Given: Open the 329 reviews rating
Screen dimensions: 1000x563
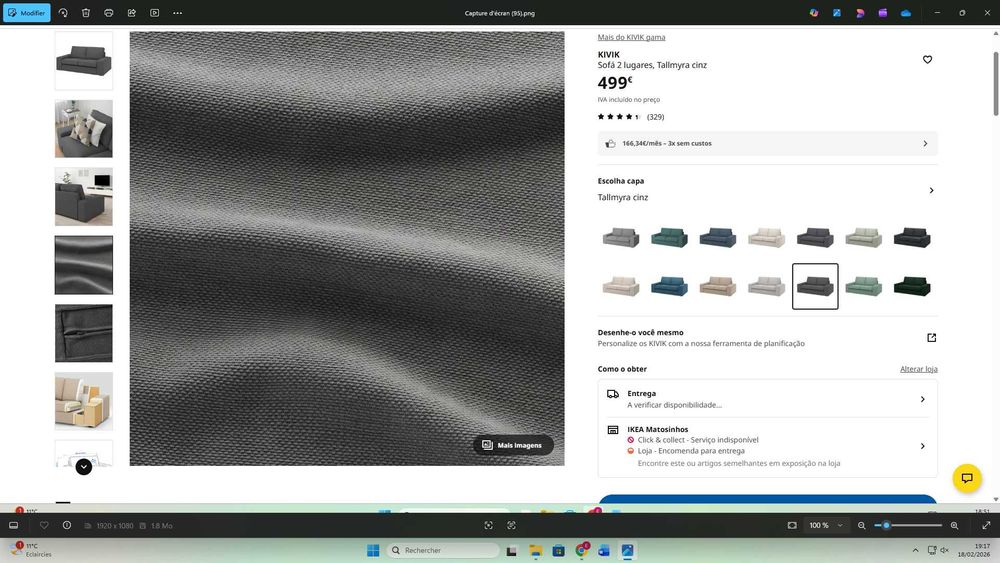Looking at the screenshot, I should (x=631, y=117).
